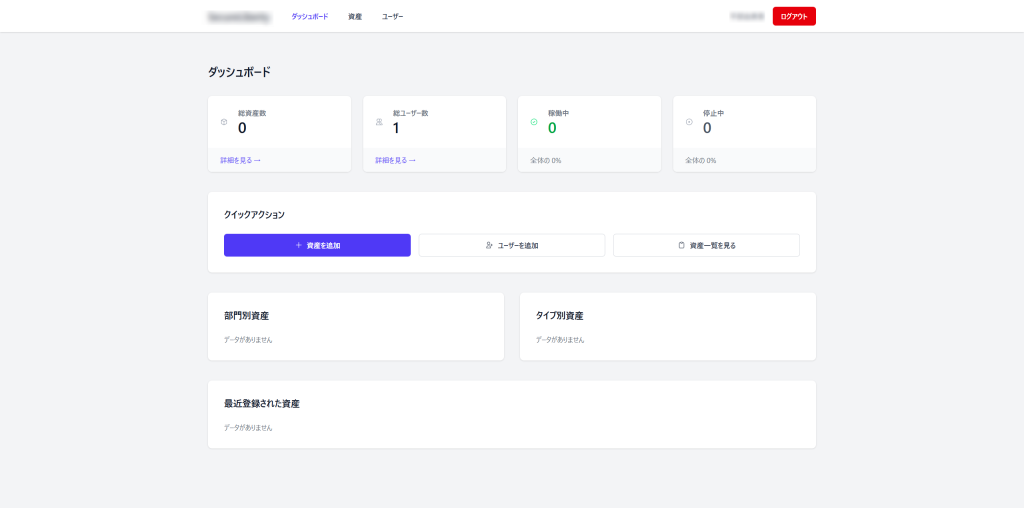The image size is (1024, 508).
Task: Click the plus icon in 資産を追加
Action: point(298,245)
